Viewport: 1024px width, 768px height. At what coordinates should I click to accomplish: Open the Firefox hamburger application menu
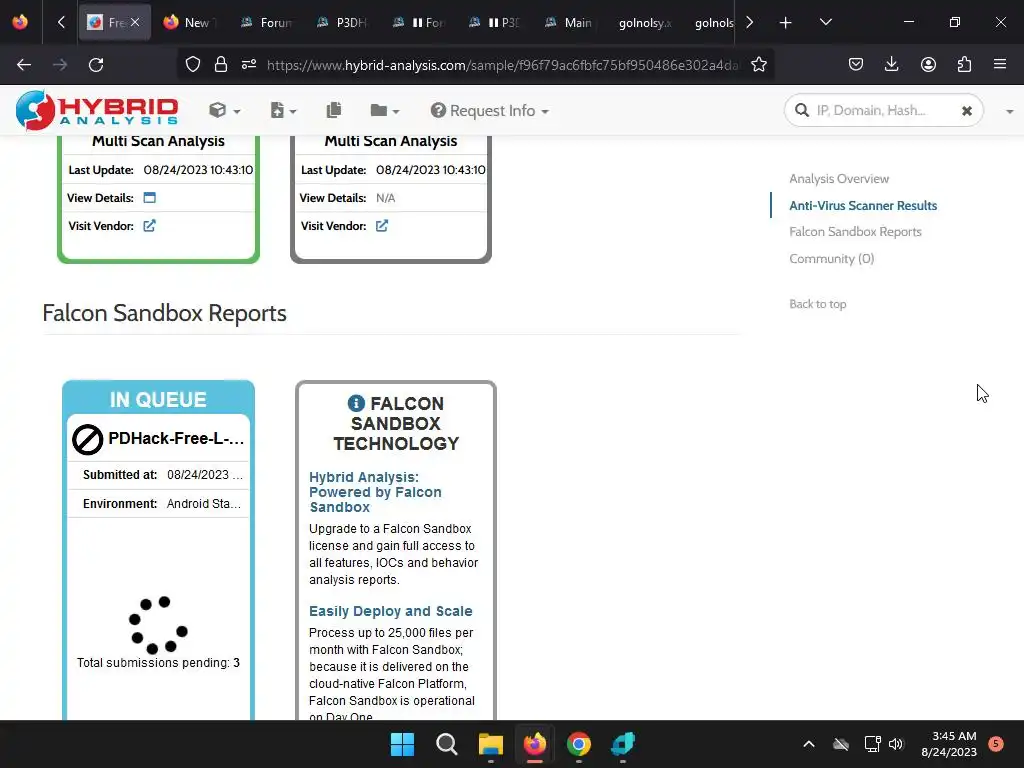click(999, 65)
